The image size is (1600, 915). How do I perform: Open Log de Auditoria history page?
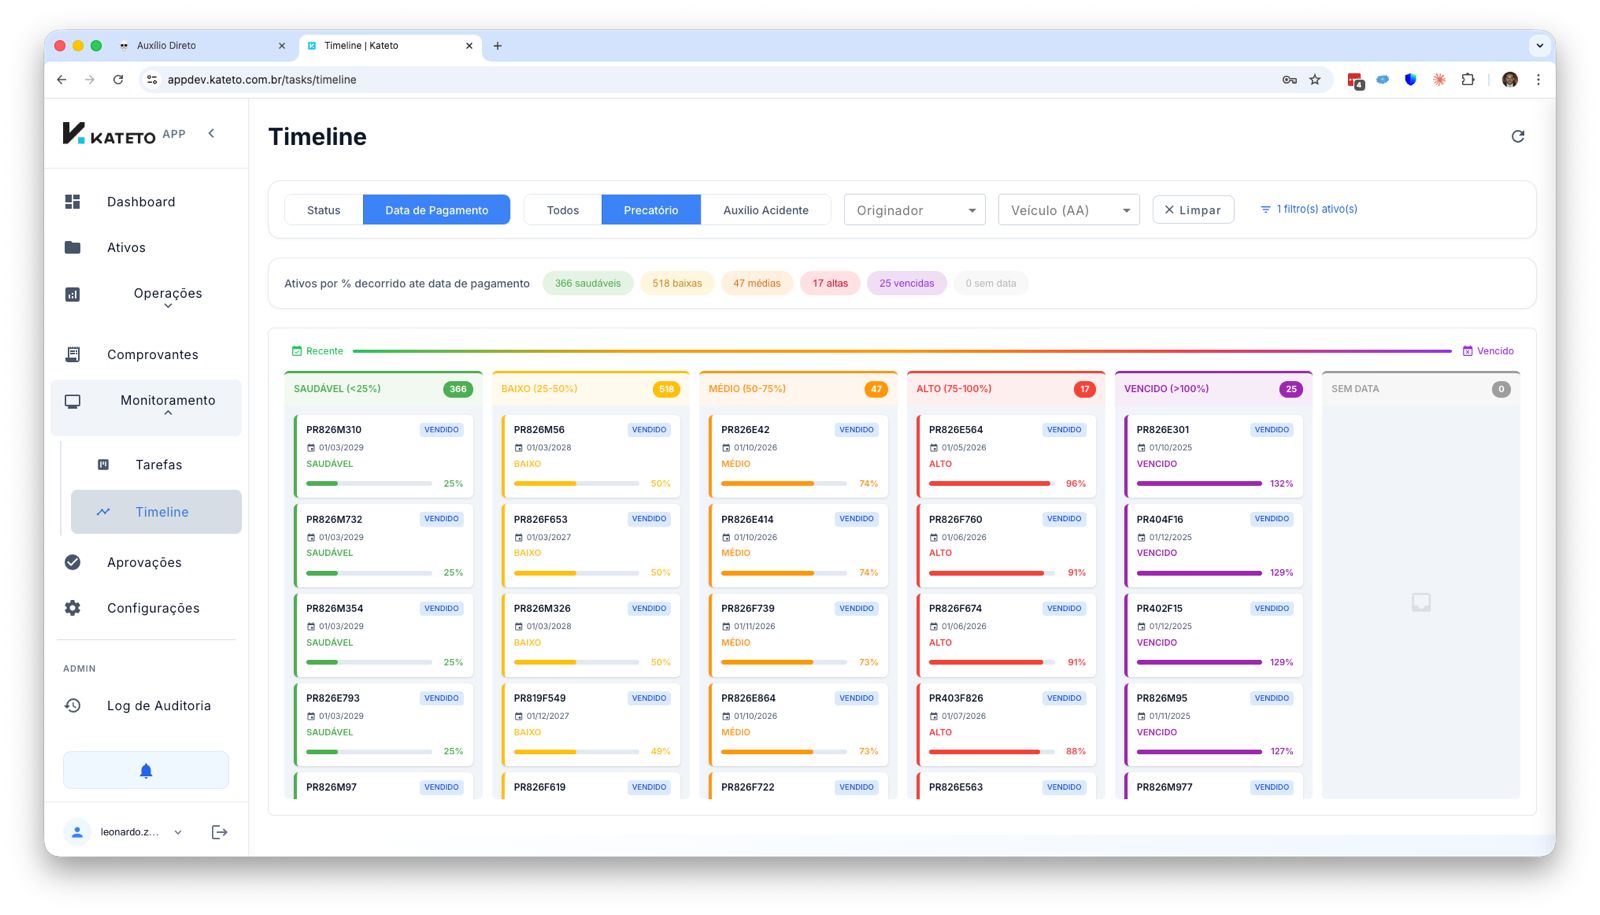[158, 706]
